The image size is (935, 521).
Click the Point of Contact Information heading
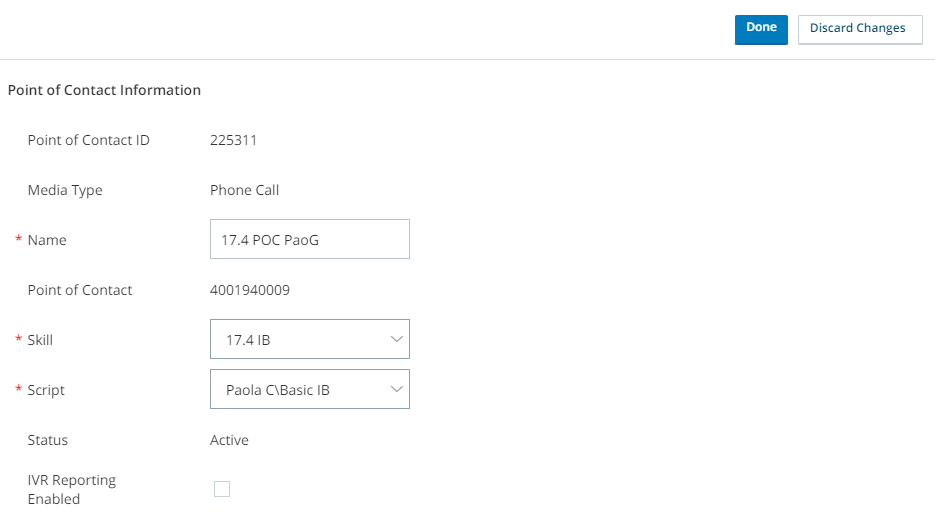pos(104,90)
